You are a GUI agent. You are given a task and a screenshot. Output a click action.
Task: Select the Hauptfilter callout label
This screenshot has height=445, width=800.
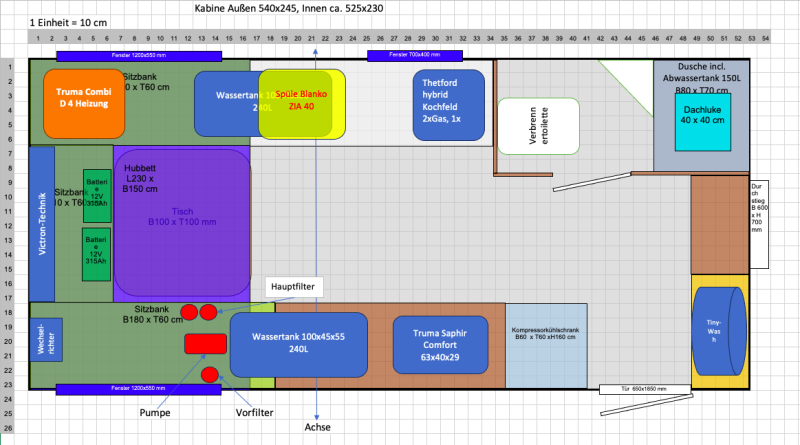tap(293, 287)
